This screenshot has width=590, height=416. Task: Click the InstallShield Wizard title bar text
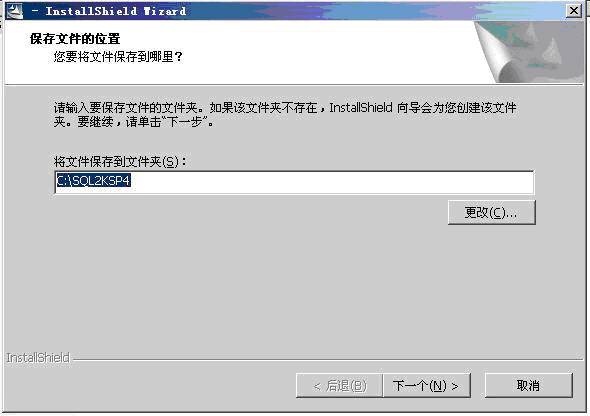[116, 11]
